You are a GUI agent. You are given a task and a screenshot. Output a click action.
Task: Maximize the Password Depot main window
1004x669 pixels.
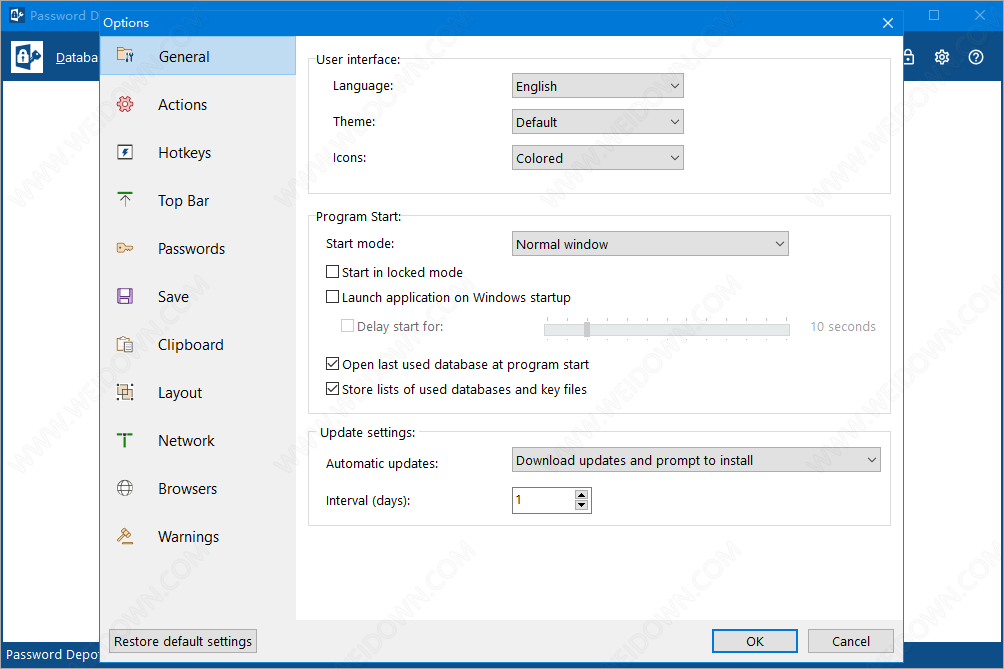coord(934,15)
